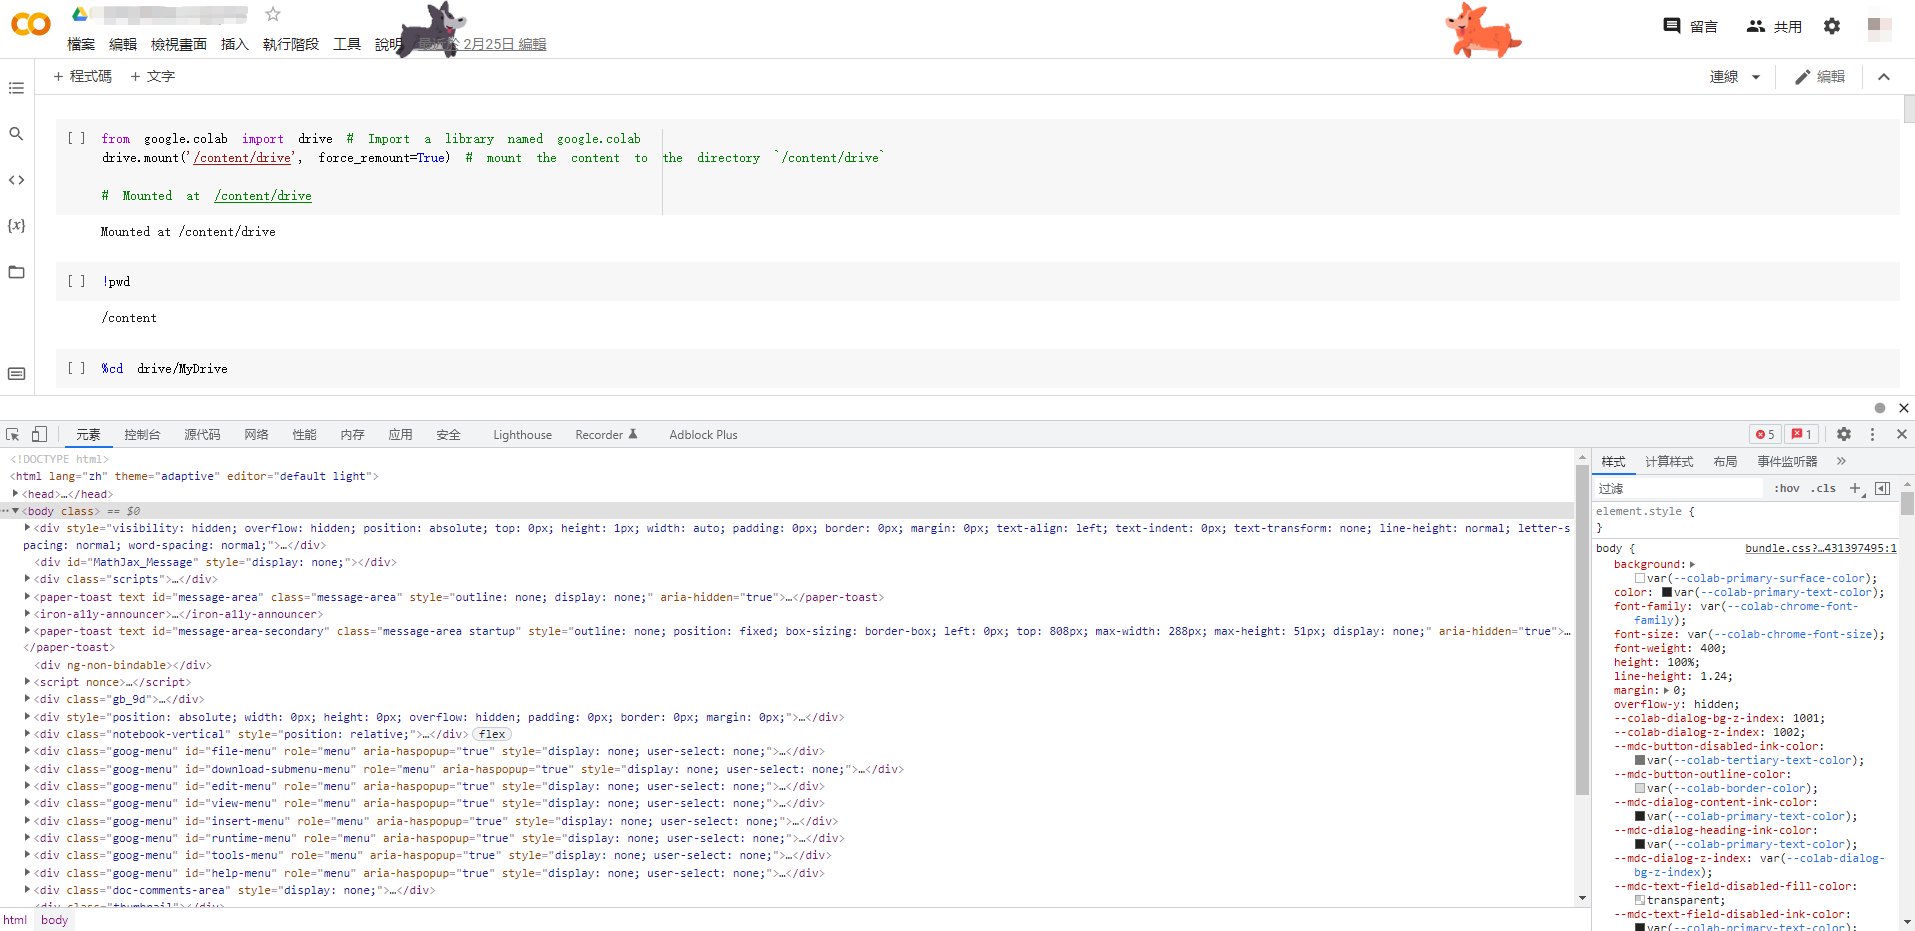1915x931 pixels.
Task: Run the cell containing !pwd
Action: (76, 282)
